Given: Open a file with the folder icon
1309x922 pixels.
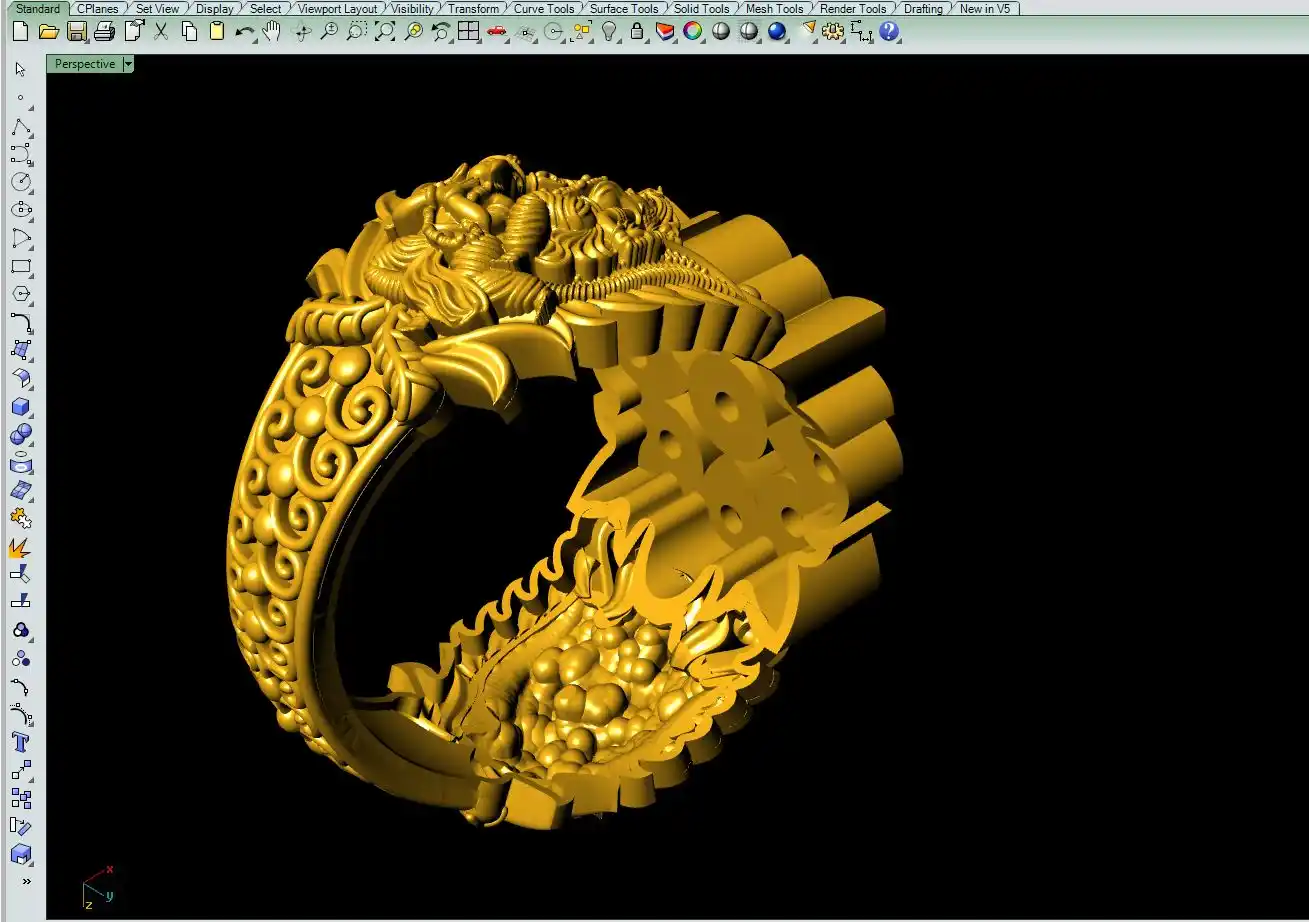Looking at the screenshot, I should click(x=48, y=31).
